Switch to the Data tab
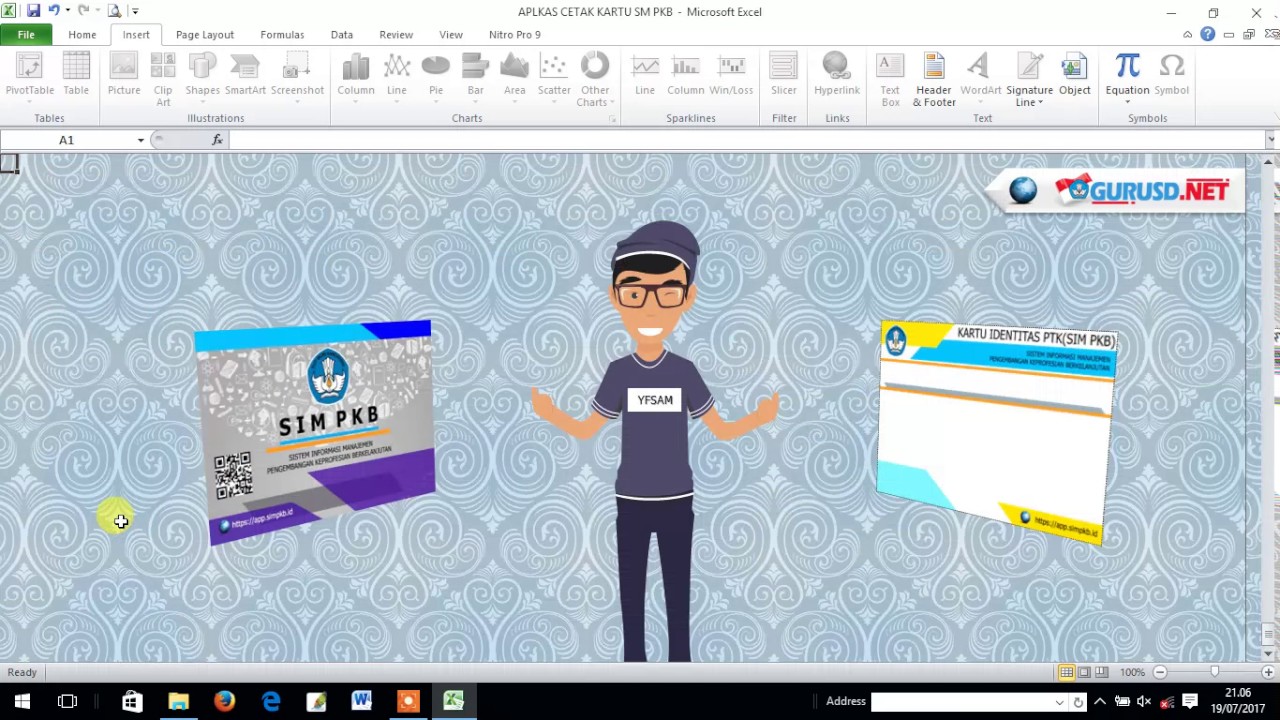The height and width of the screenshot is (720, 1280). (x=342, y=35)
